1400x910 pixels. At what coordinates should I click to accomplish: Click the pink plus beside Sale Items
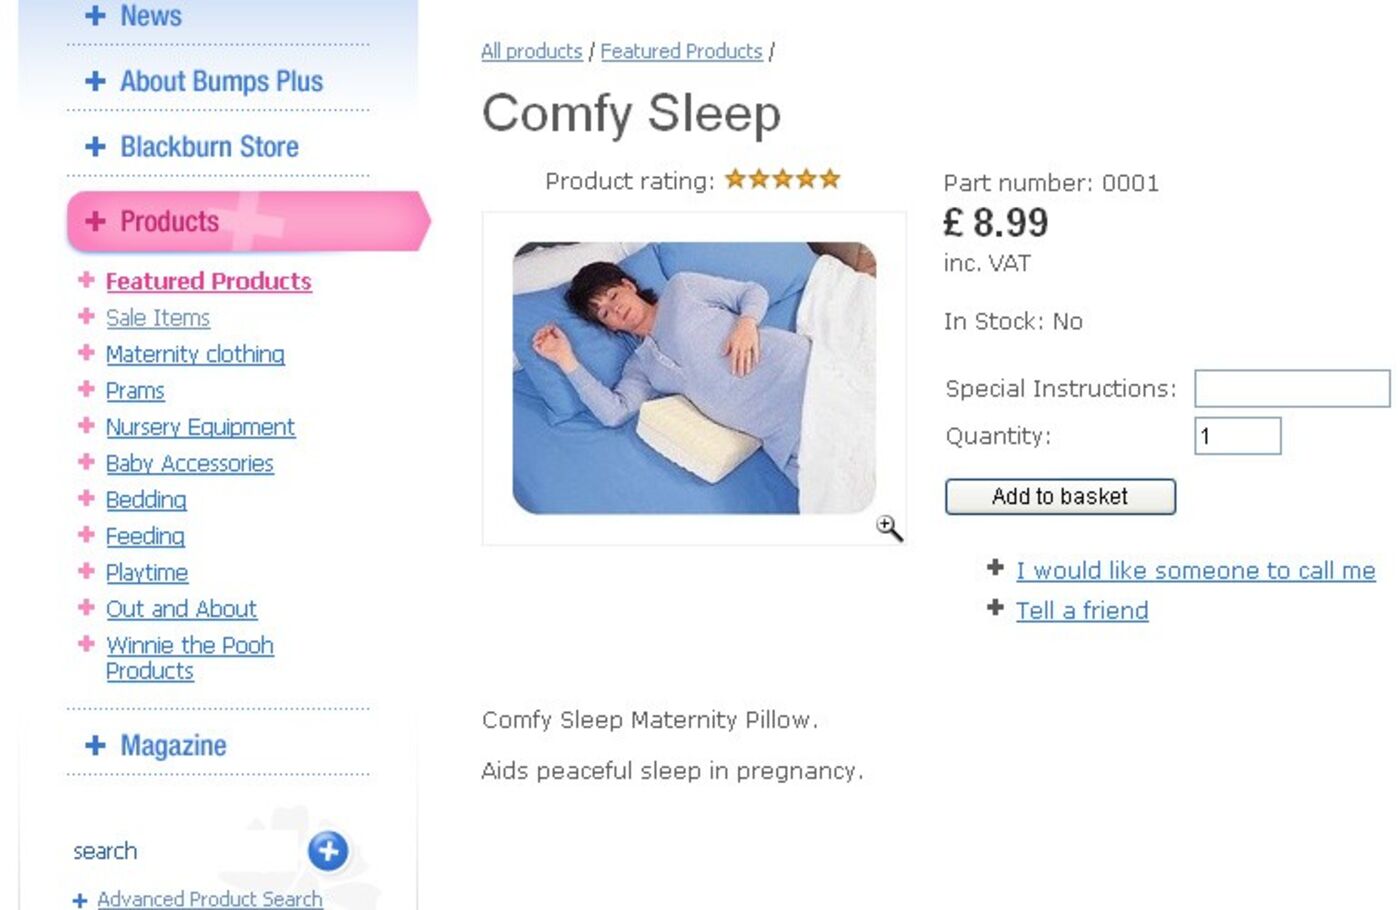[86, 316]
